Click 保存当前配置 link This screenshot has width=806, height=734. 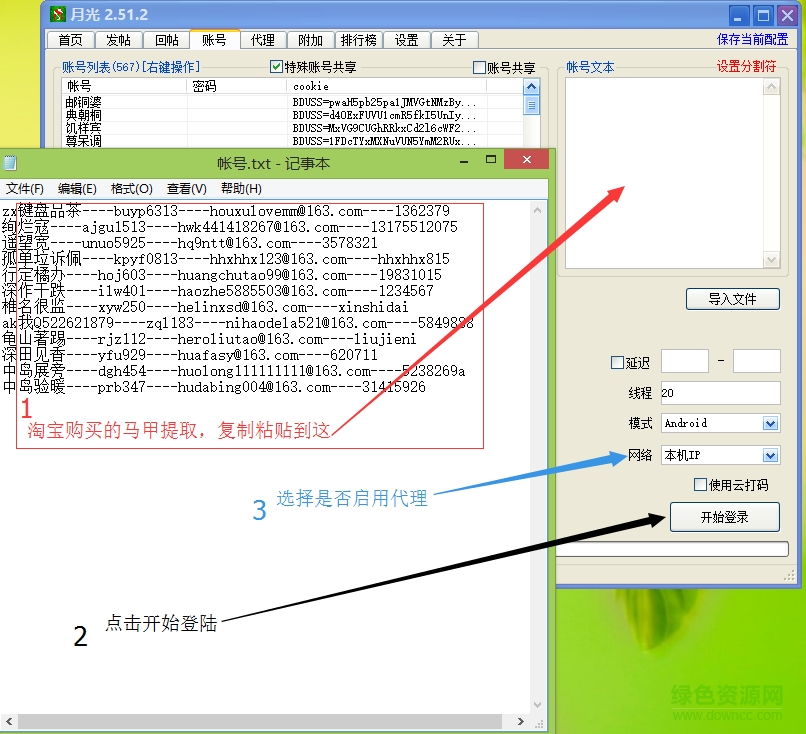(x=753, y=40)
